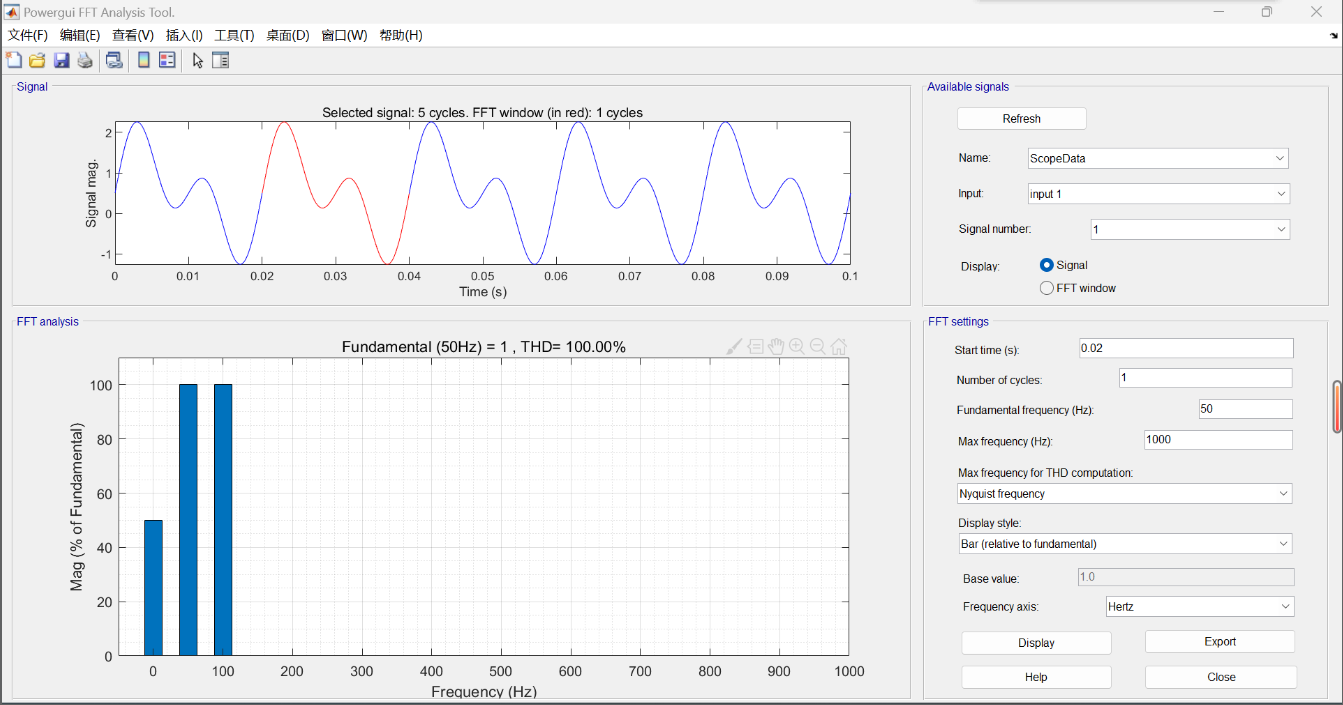Click the New Figure toolbar icon

(x=14, y=60)
